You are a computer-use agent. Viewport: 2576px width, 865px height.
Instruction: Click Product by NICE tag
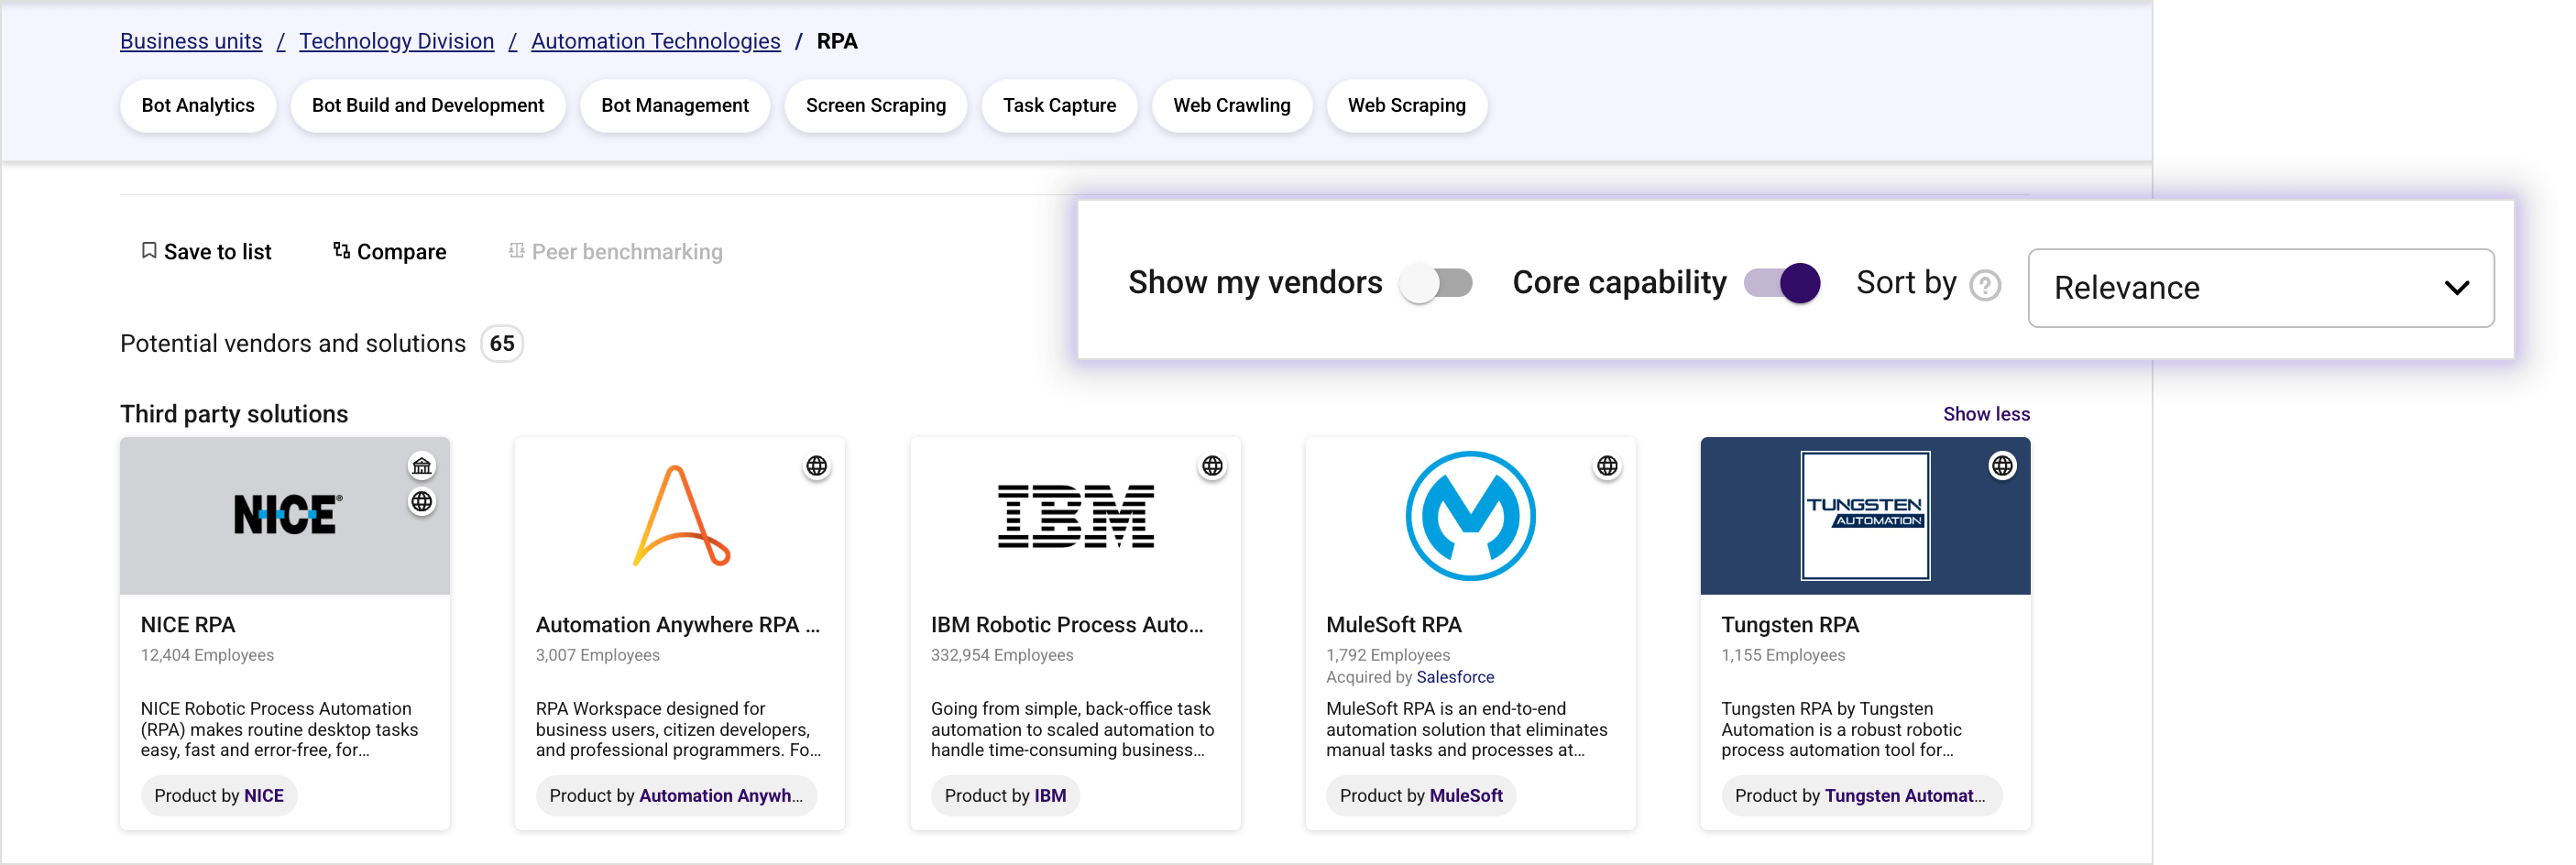pos(219,796)
